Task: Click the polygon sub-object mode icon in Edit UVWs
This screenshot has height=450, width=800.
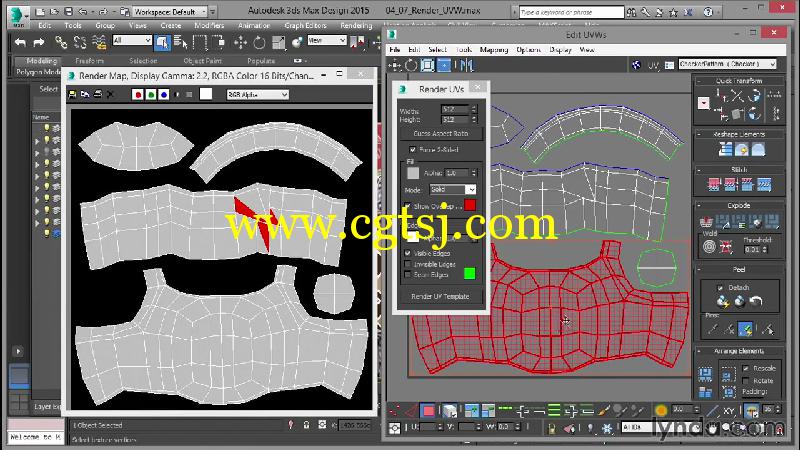Action: click(428, 411)
